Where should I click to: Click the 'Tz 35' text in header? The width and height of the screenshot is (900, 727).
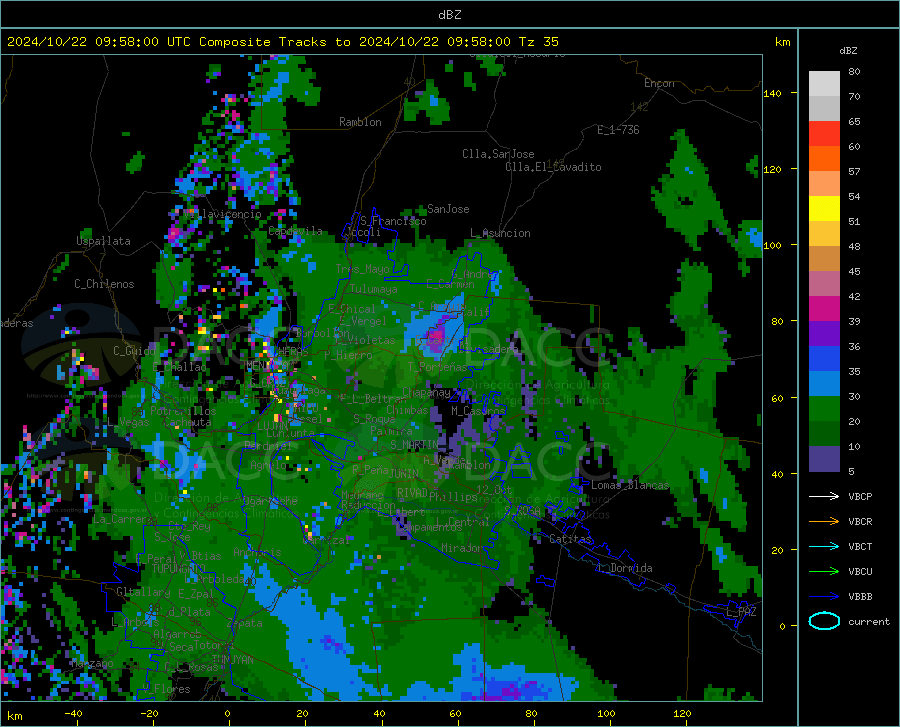538,42
